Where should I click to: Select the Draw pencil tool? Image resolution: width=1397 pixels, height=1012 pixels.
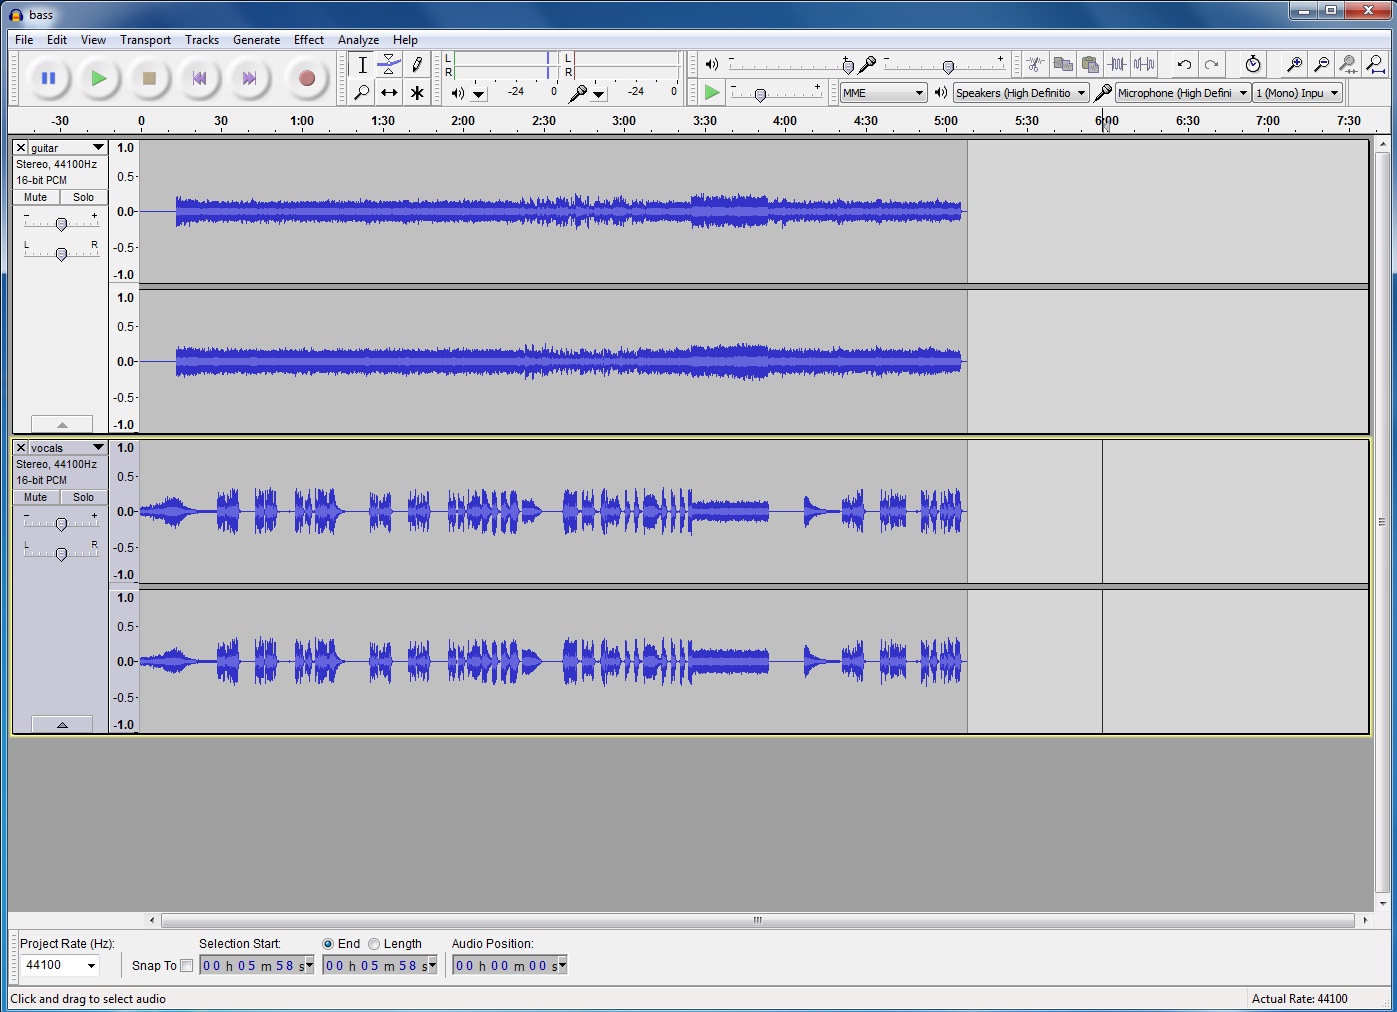click(x=417, y=65)
